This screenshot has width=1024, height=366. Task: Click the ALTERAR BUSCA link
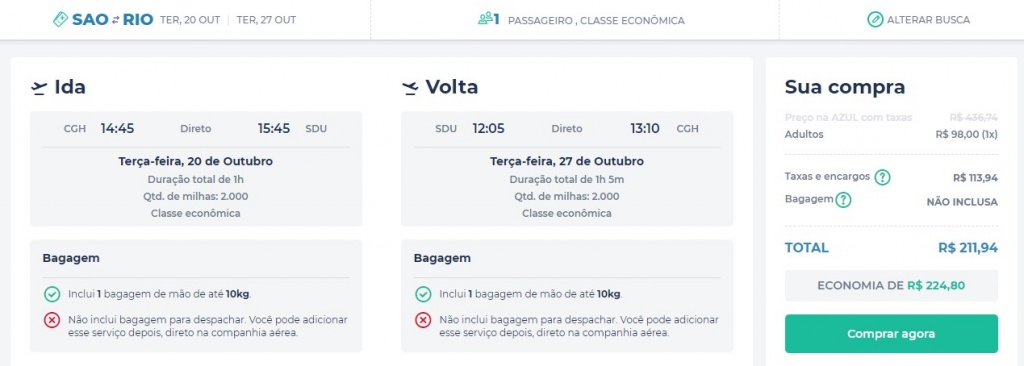click(928, 20)
